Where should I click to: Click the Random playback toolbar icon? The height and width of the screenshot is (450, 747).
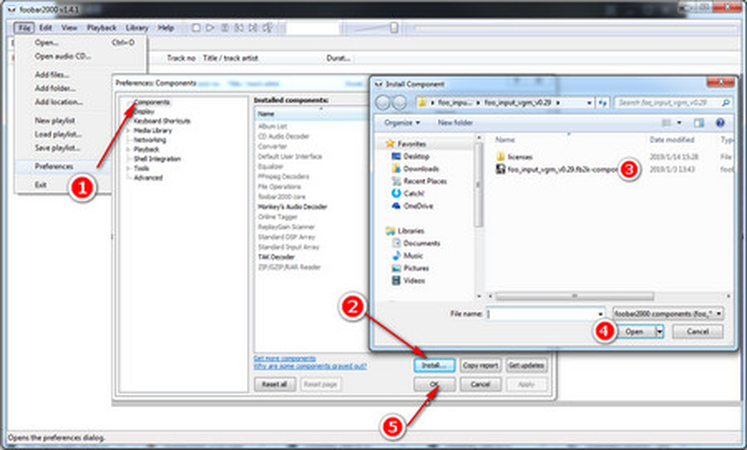pos(268,28)
